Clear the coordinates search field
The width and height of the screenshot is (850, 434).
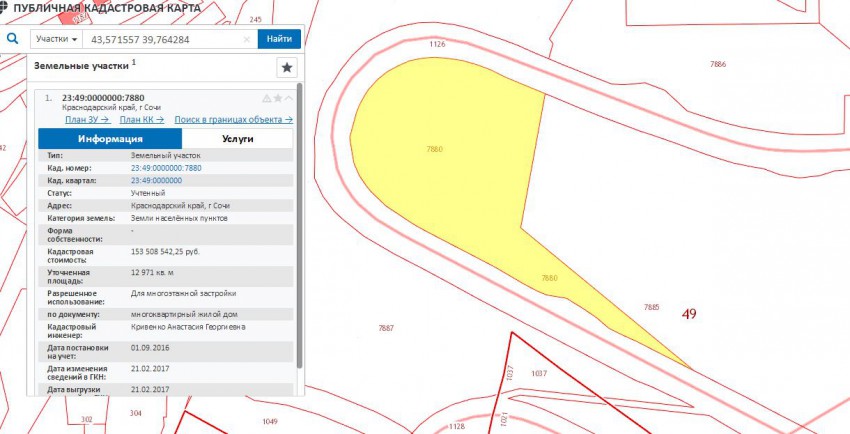[248, 40]
